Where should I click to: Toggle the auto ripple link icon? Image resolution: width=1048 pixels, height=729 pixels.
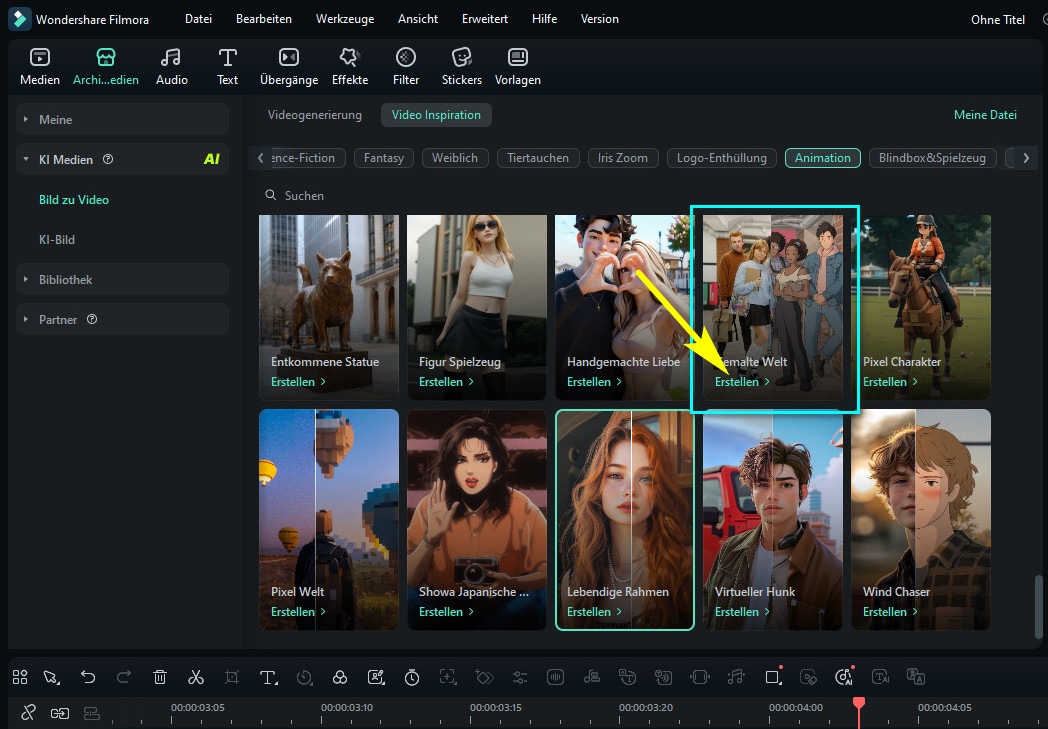pos(59,713)
